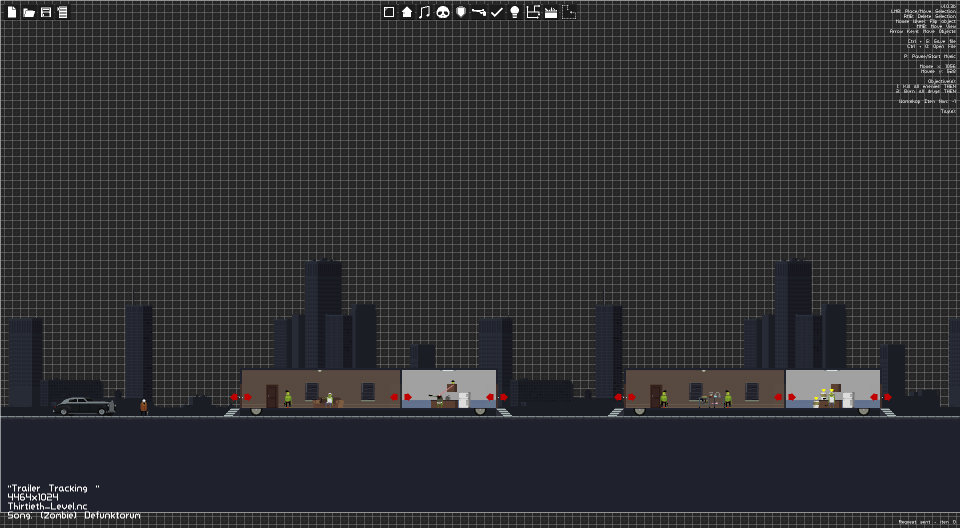Click the parked black car on the street
The height and width of the screenshot is (528, 960).
coord(84,406)
